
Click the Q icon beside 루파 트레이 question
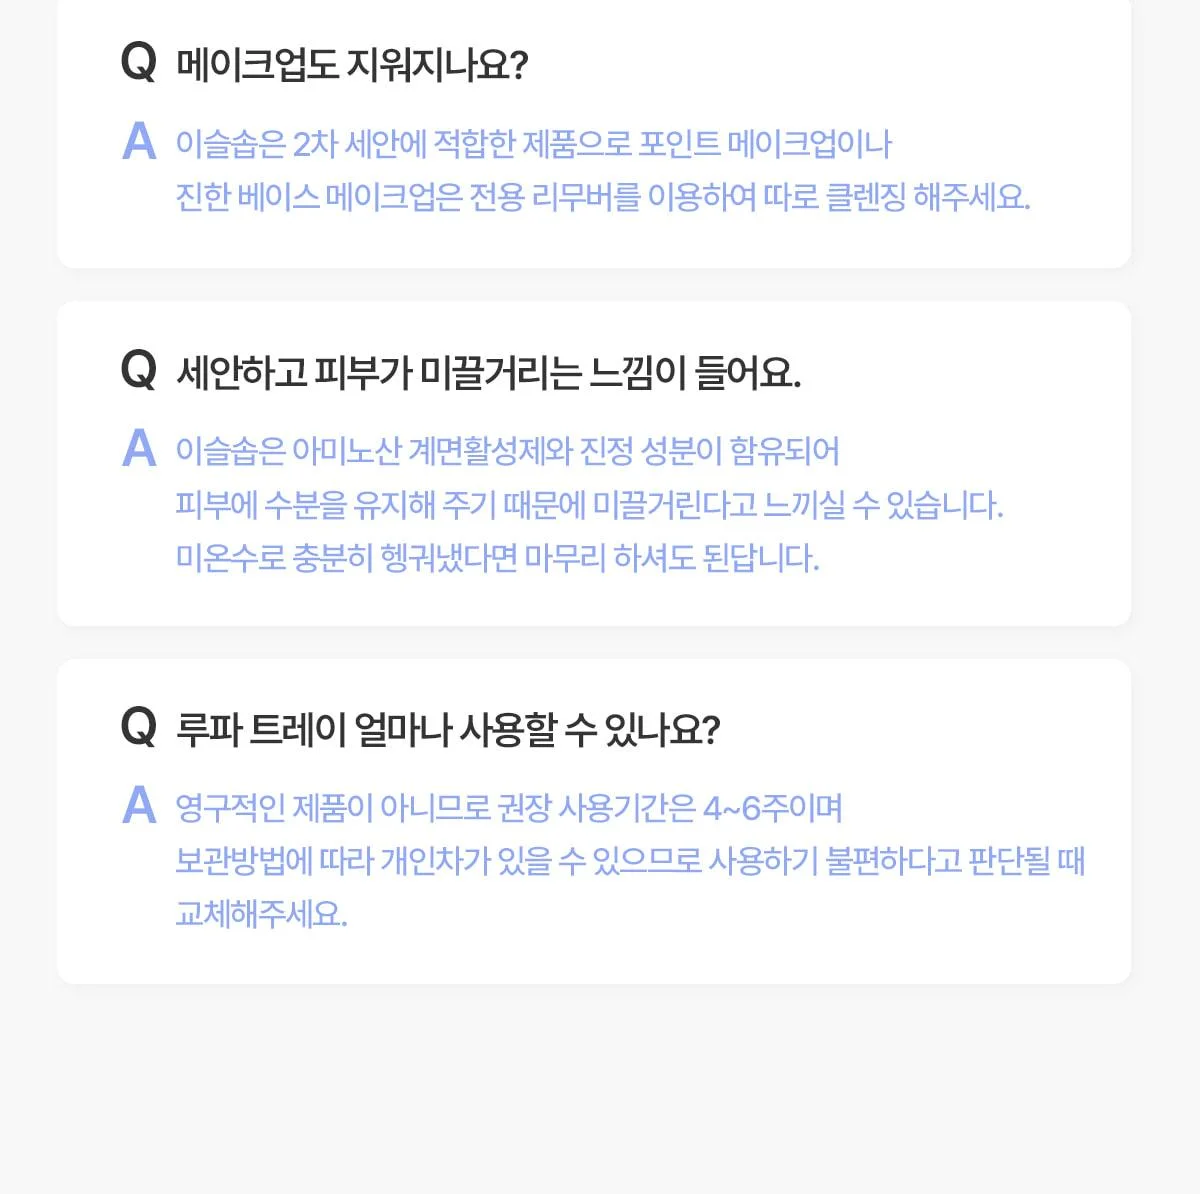pyautogui.click(x=139, y=727)
